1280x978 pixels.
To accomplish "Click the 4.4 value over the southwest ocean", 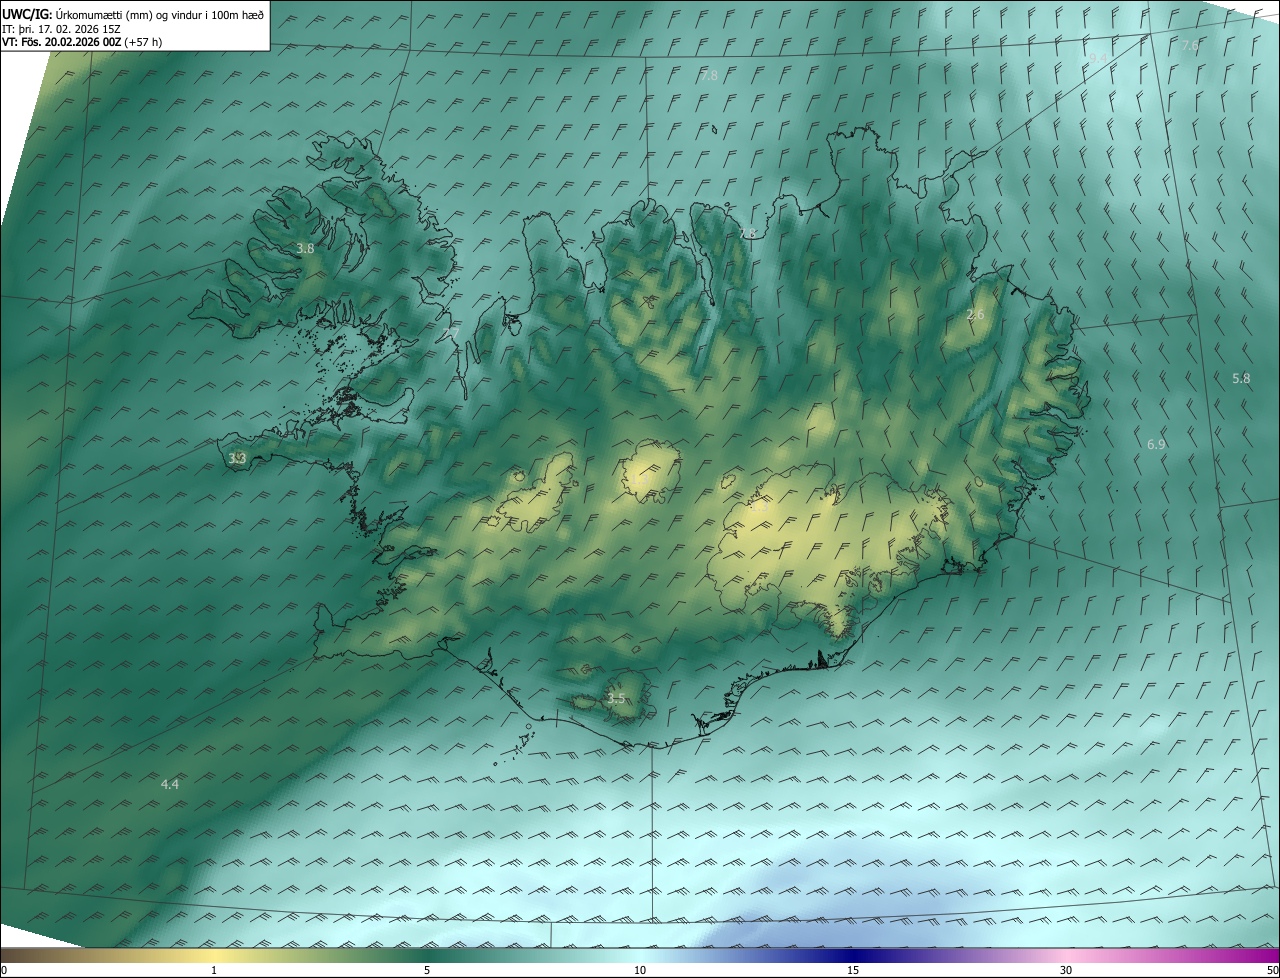I will pyautogui.click(x=170, y=784).
